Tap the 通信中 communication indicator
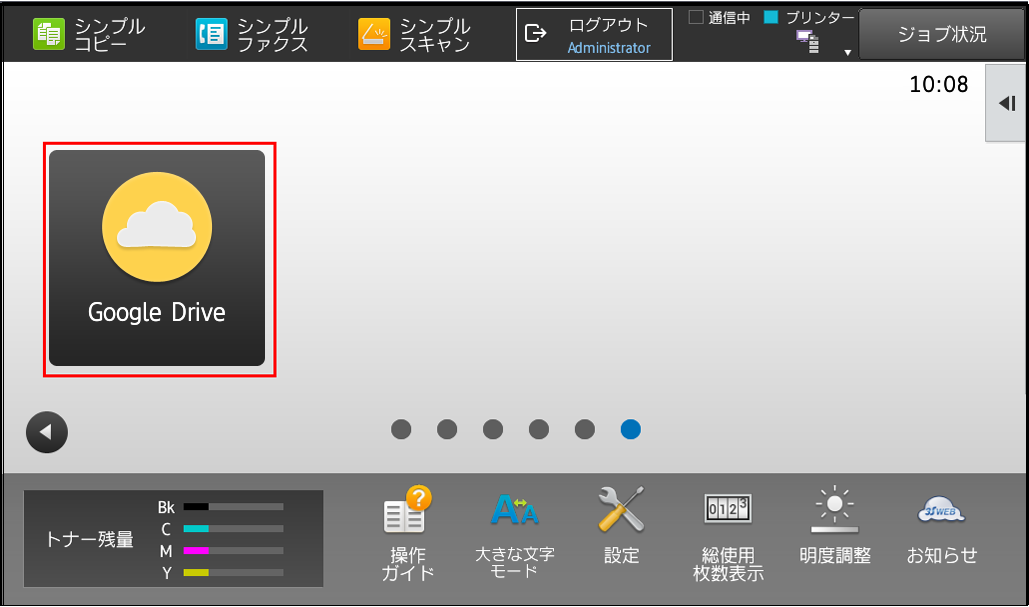This screenshot has height=607, width=1029. click(x=719, y=18)
